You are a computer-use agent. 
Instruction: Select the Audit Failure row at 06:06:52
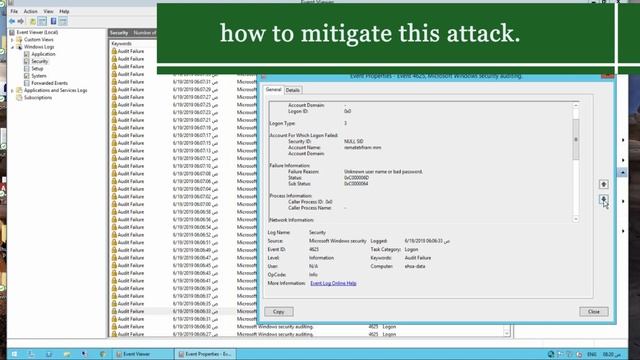coord(183,235)
